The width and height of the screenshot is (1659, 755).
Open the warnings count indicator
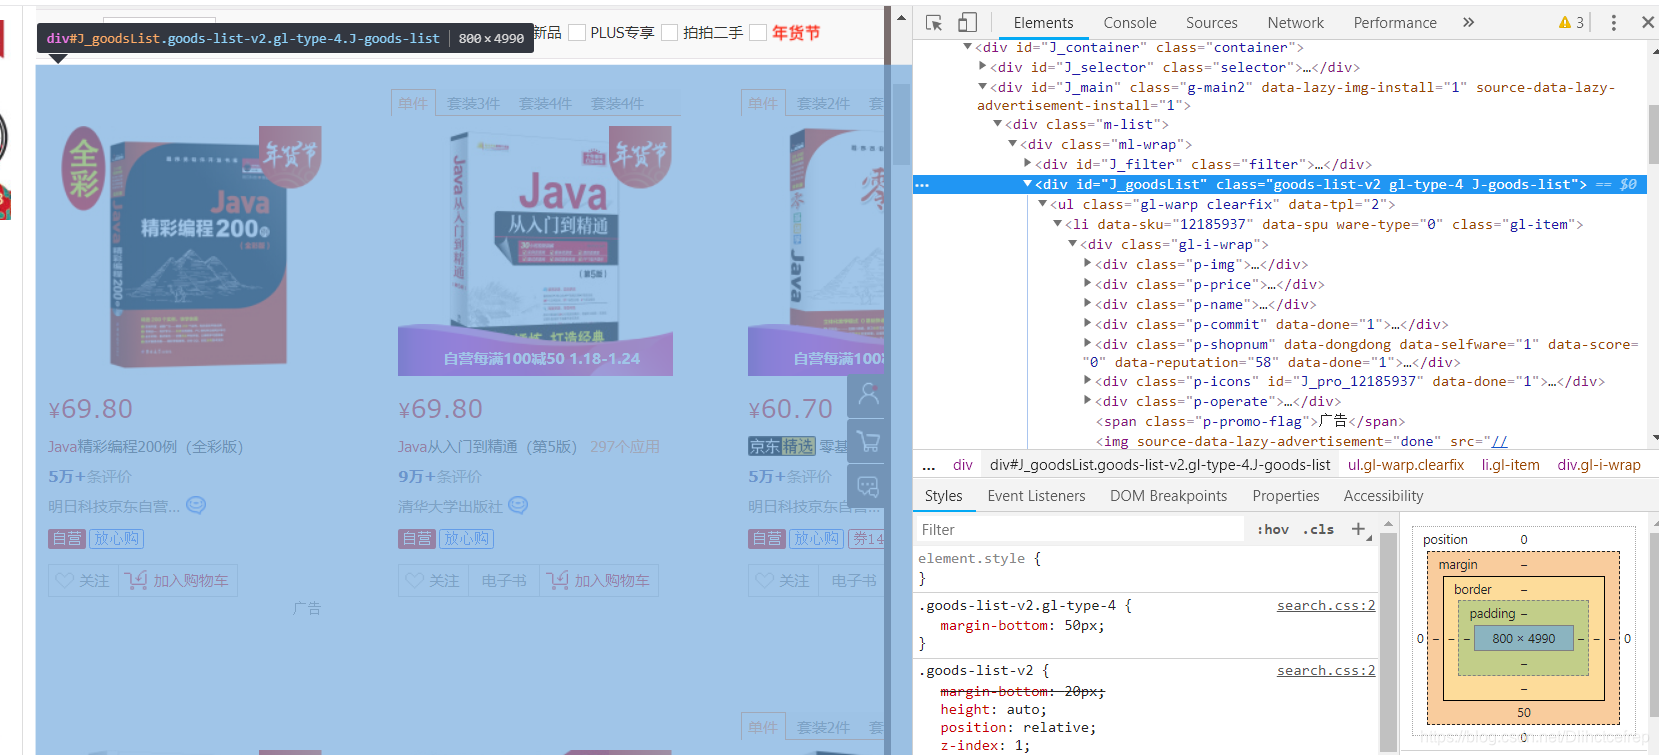click(x=1571, y=22)
